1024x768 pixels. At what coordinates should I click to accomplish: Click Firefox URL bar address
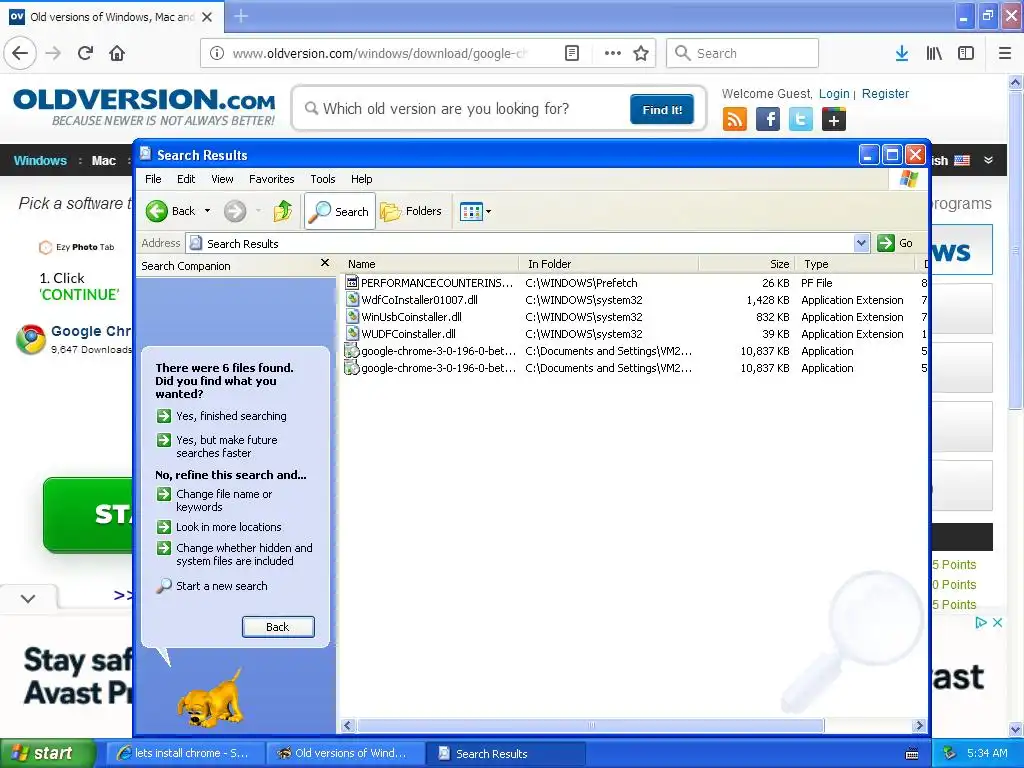point(379,53)
